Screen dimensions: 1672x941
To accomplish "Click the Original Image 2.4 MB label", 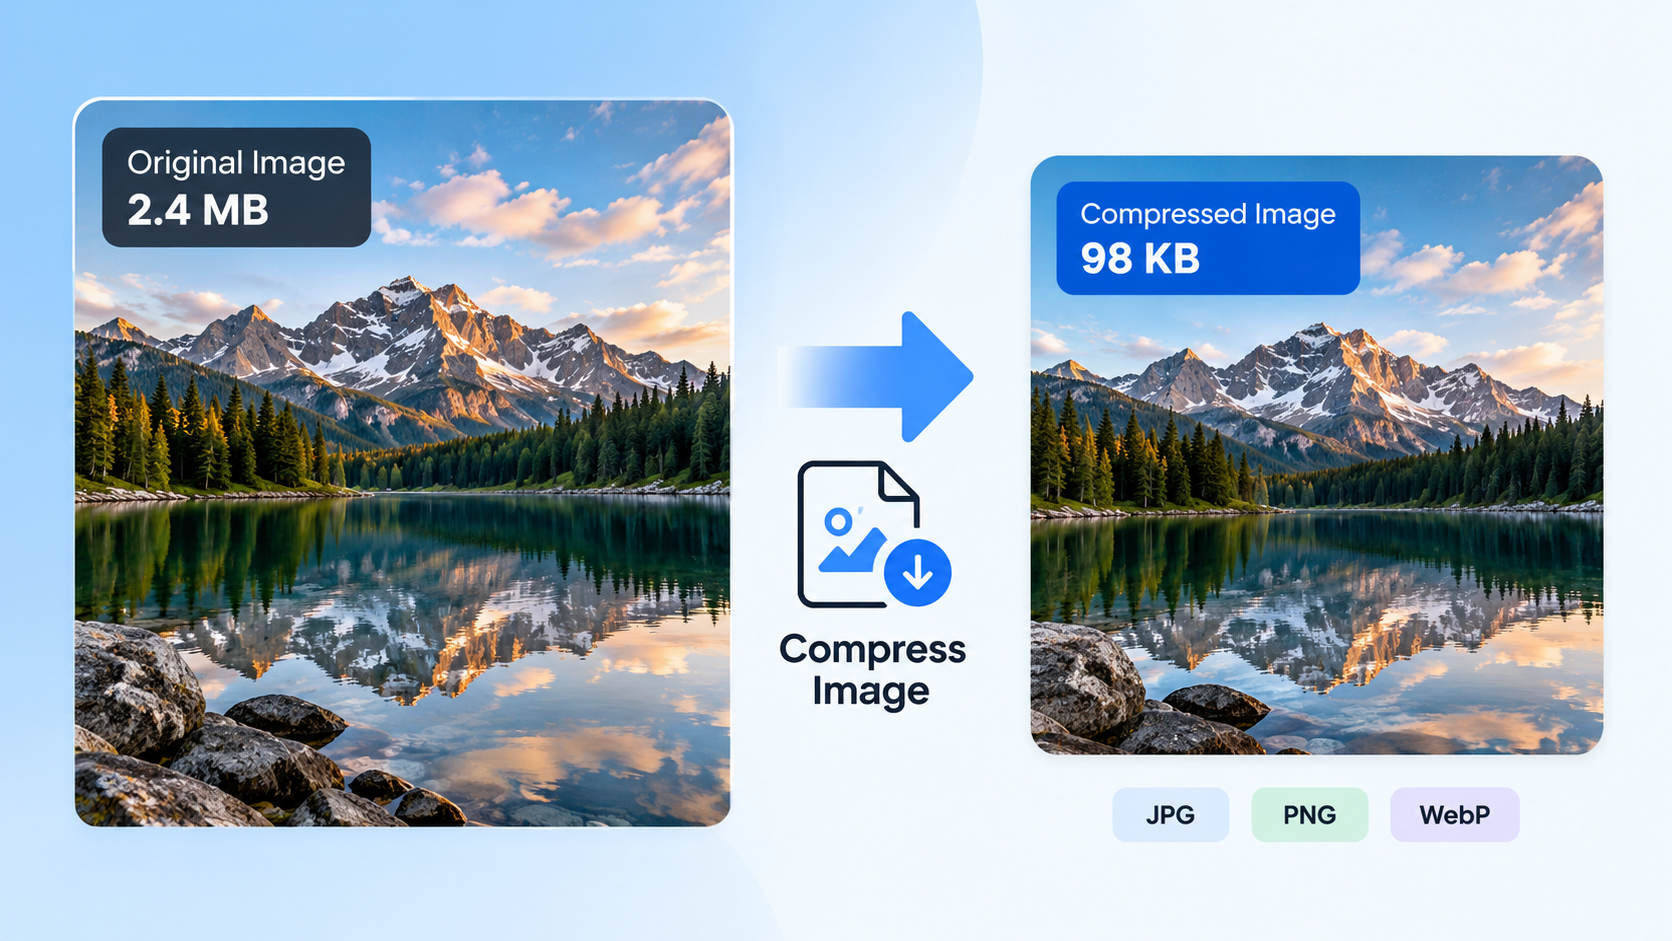I will click(x=236, y=187).
